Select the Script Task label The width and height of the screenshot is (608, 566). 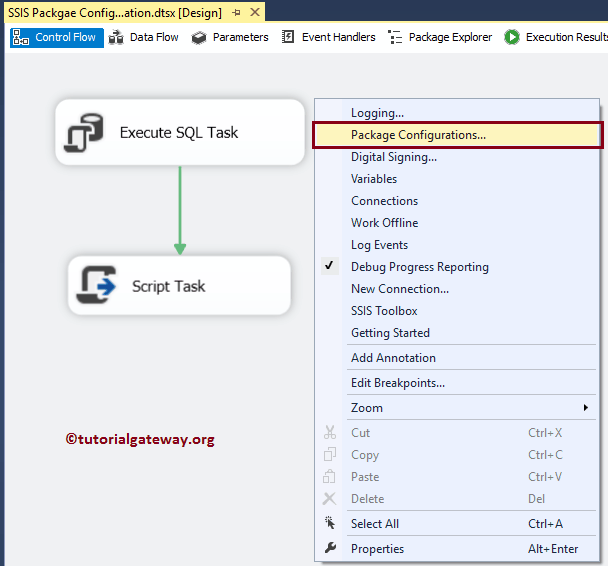pos(169,286)
